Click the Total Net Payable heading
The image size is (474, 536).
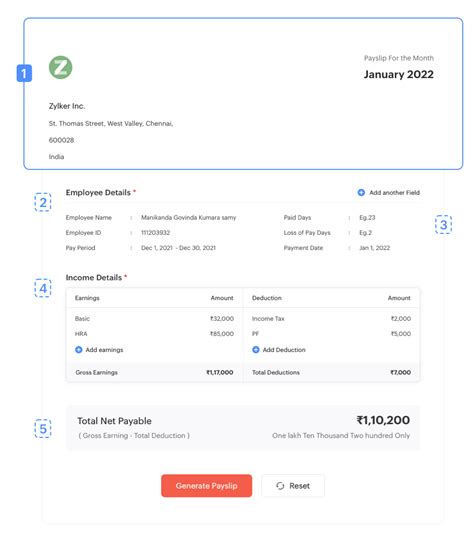point(114,421)
